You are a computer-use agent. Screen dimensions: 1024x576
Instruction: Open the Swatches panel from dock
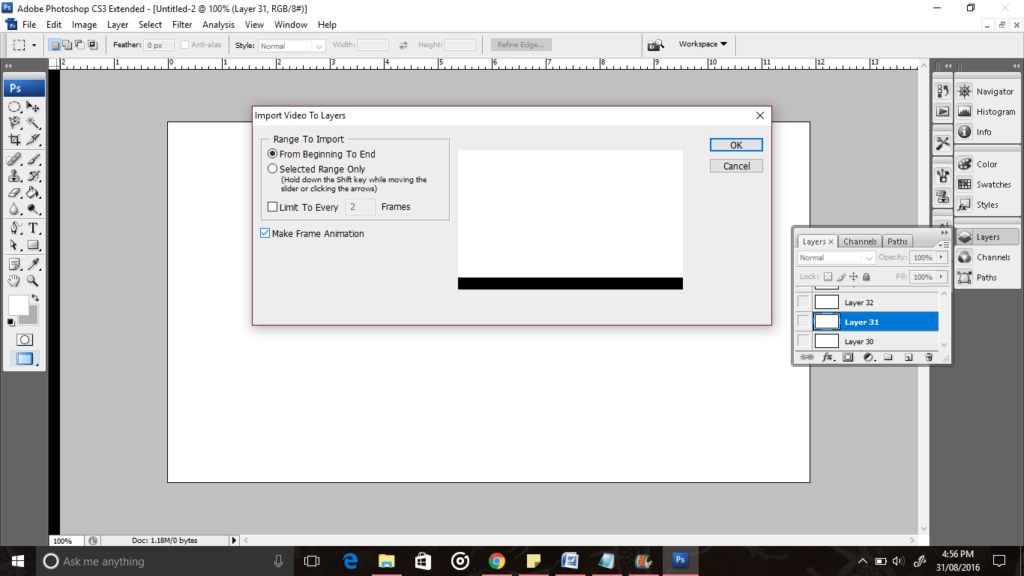(x=987, y=185)
